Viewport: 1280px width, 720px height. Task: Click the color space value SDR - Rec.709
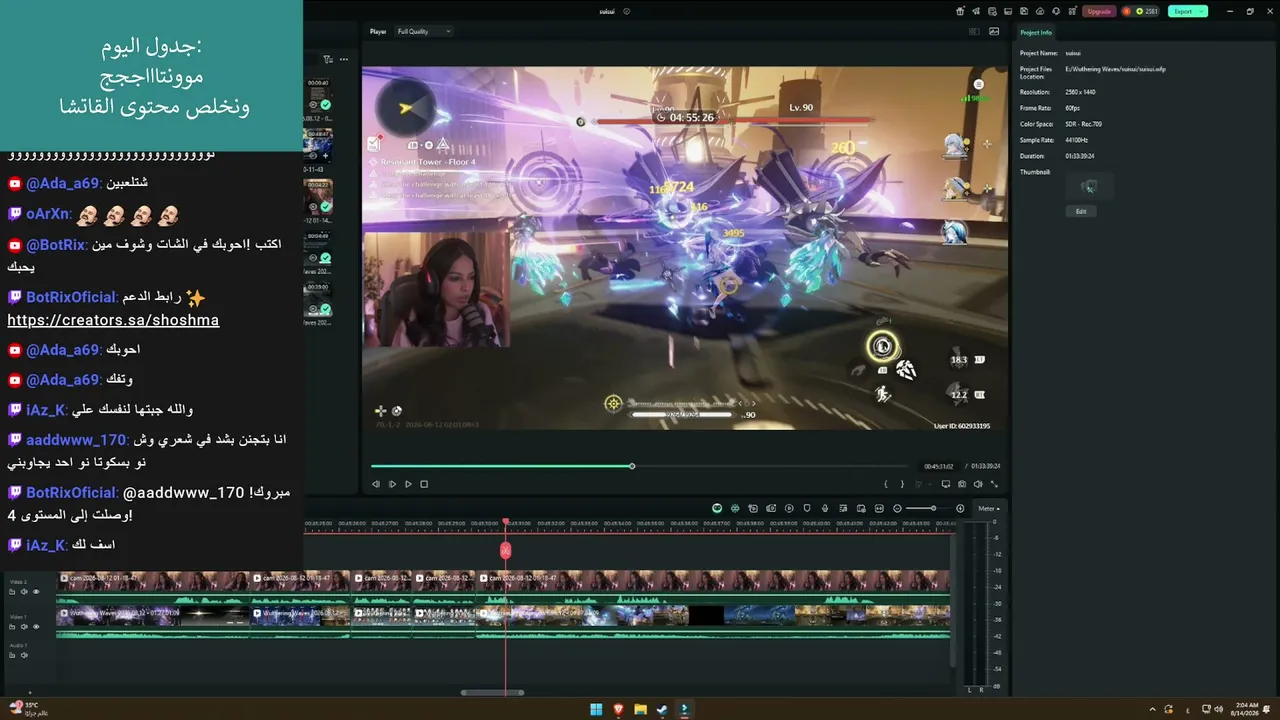[1084, 124]
